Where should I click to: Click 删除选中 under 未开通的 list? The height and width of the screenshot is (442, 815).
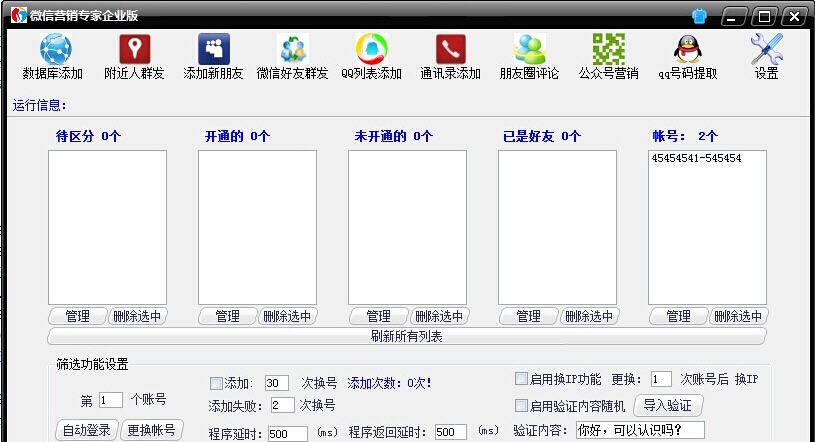[439, 316]
